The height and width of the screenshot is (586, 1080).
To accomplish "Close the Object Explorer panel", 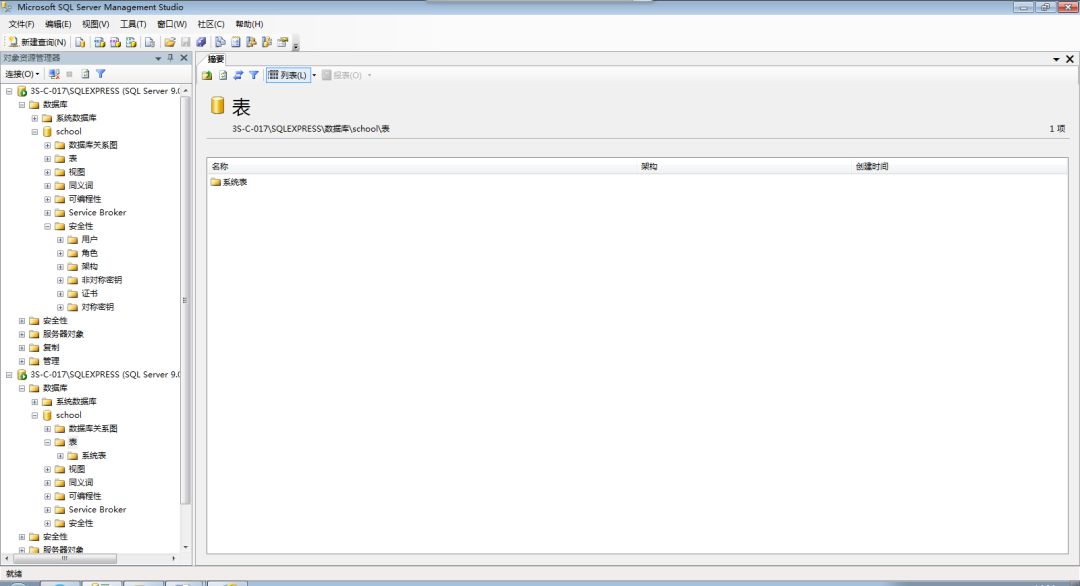I will [184, 59].
